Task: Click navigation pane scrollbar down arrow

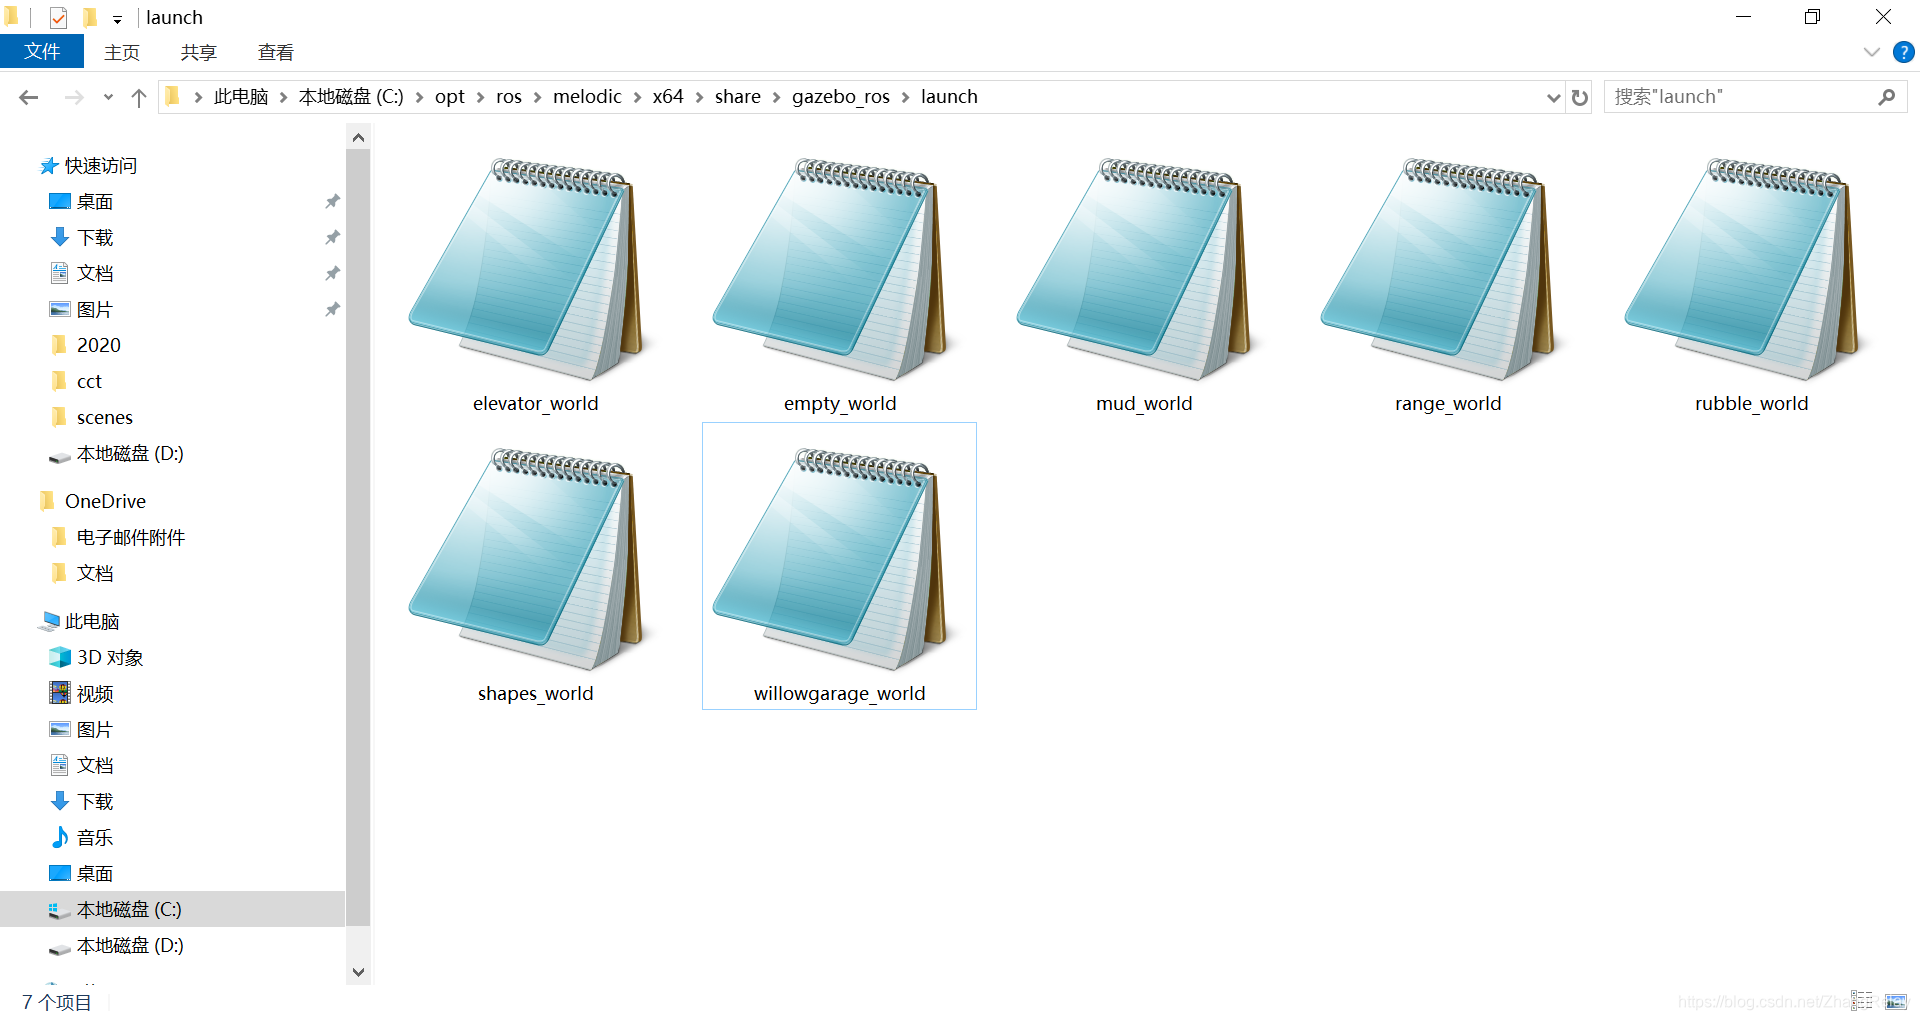Action: coord(358,972)
